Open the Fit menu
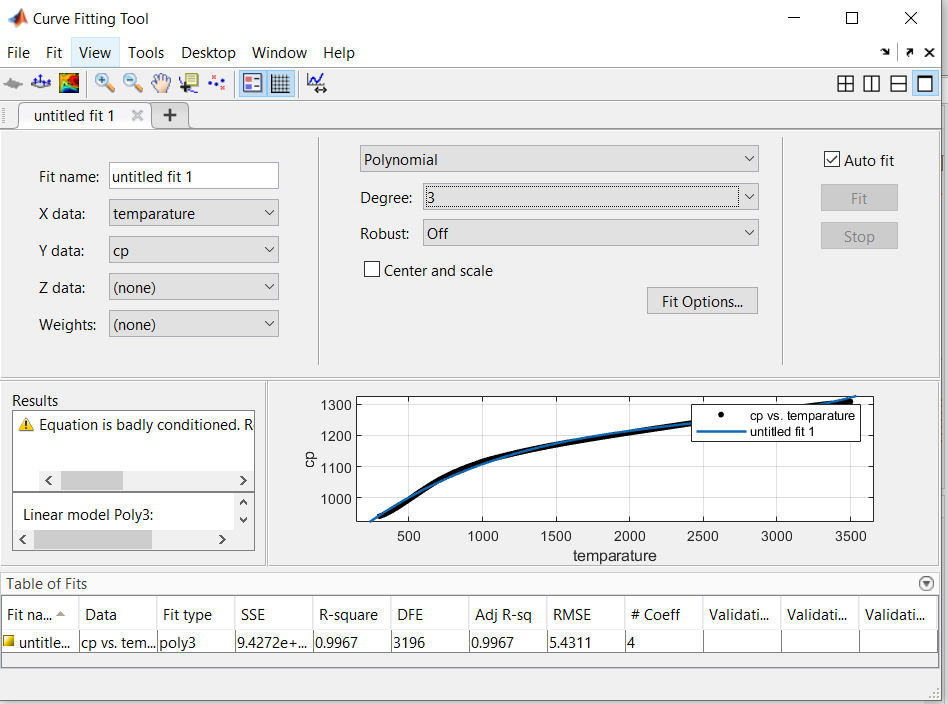 (54, 52)
